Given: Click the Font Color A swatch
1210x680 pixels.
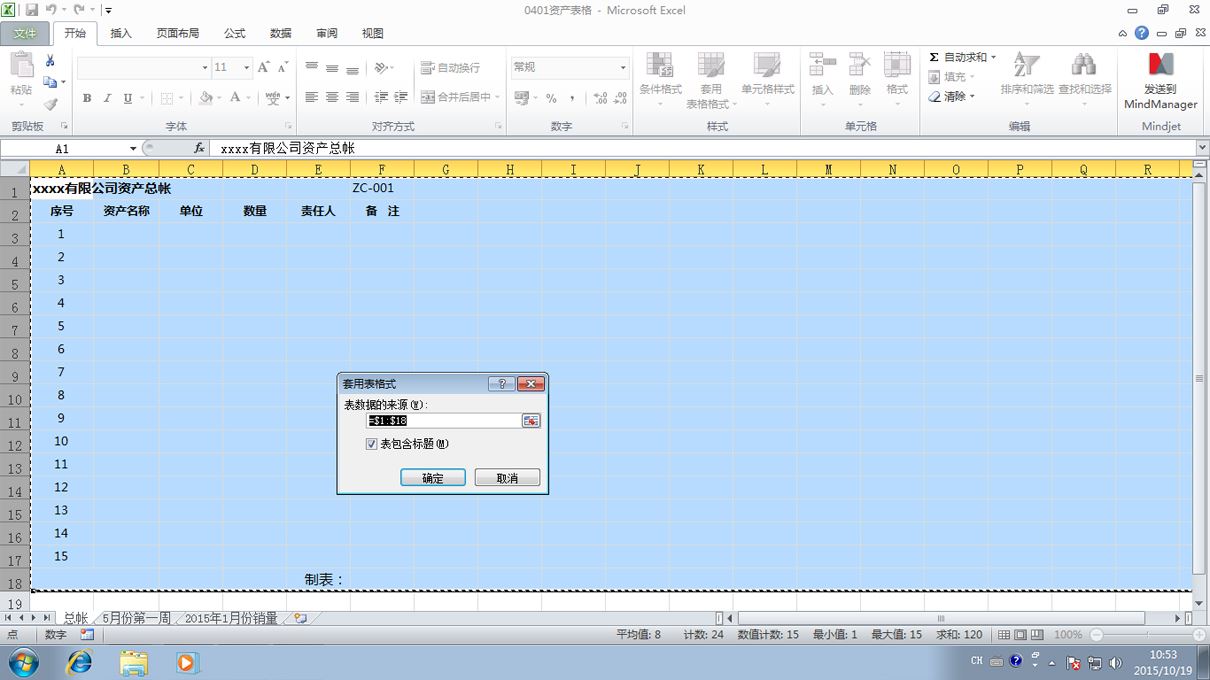Looking at the screenshot, I should [235, 98].
